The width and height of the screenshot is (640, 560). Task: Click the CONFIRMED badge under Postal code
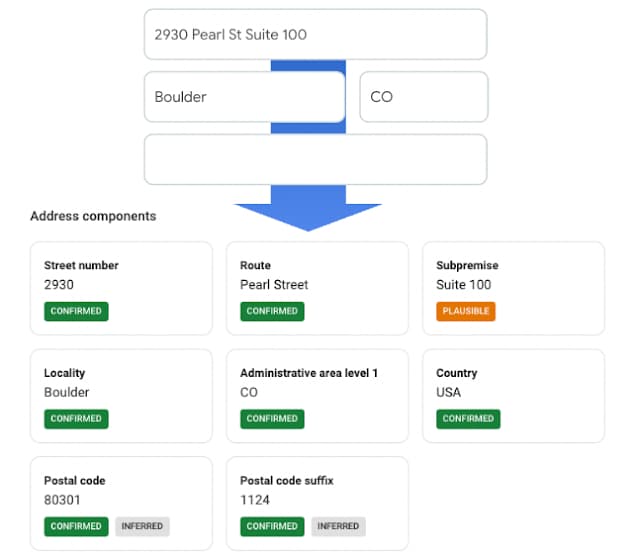[76, 527]
